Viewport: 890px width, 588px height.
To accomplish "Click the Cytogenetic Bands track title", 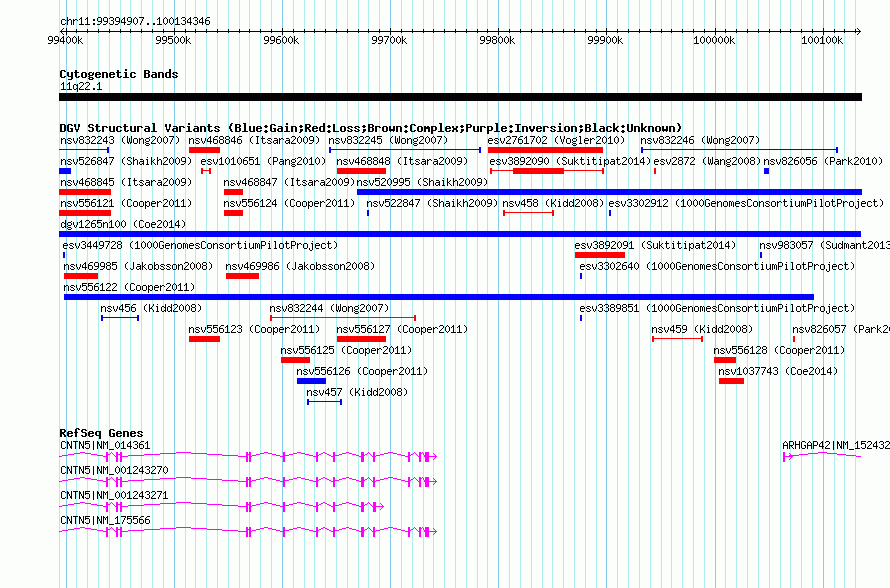I will coord(119,74).
